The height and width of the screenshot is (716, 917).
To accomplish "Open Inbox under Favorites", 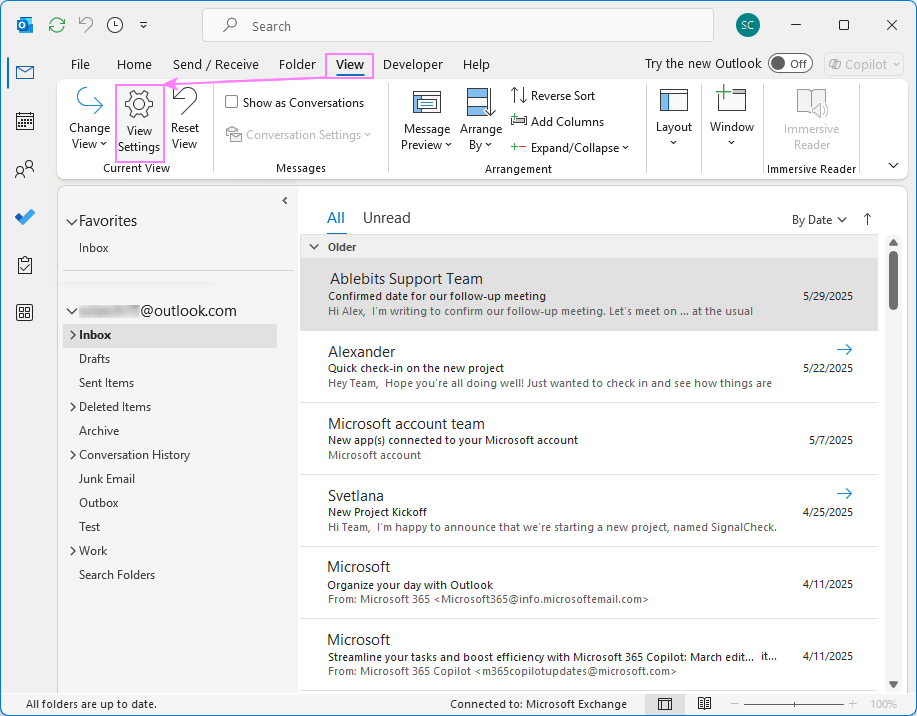I will pyautogui.click(x=94, y=248).
